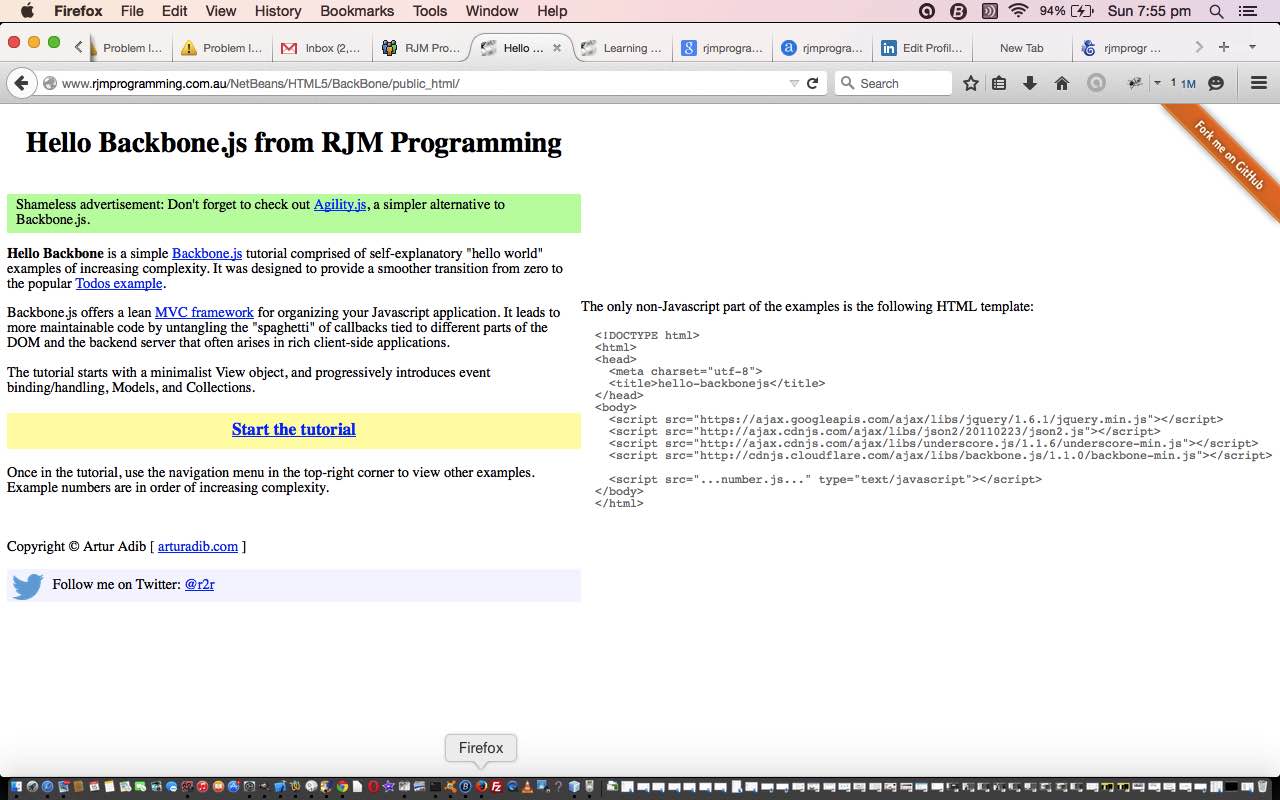
Task: Switch to the RJM Pro... tab
Action: 421,47
